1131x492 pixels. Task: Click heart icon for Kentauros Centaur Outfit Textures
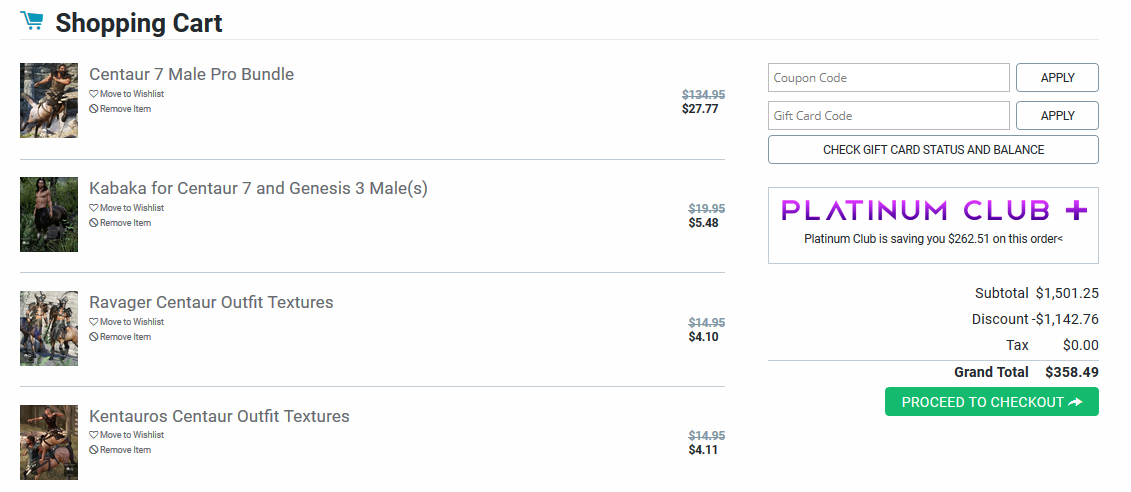(x=94, y=435)
